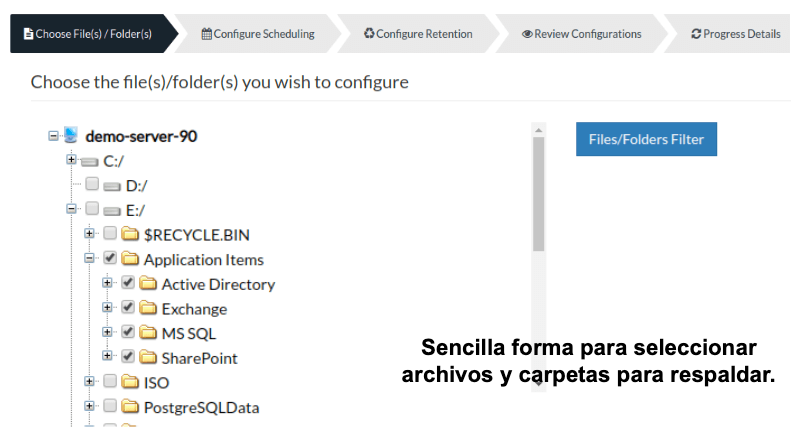This screenshot has height=445, width=800.
Task: Click the MS SQL folder icon
Action: [x=148, y=332]
